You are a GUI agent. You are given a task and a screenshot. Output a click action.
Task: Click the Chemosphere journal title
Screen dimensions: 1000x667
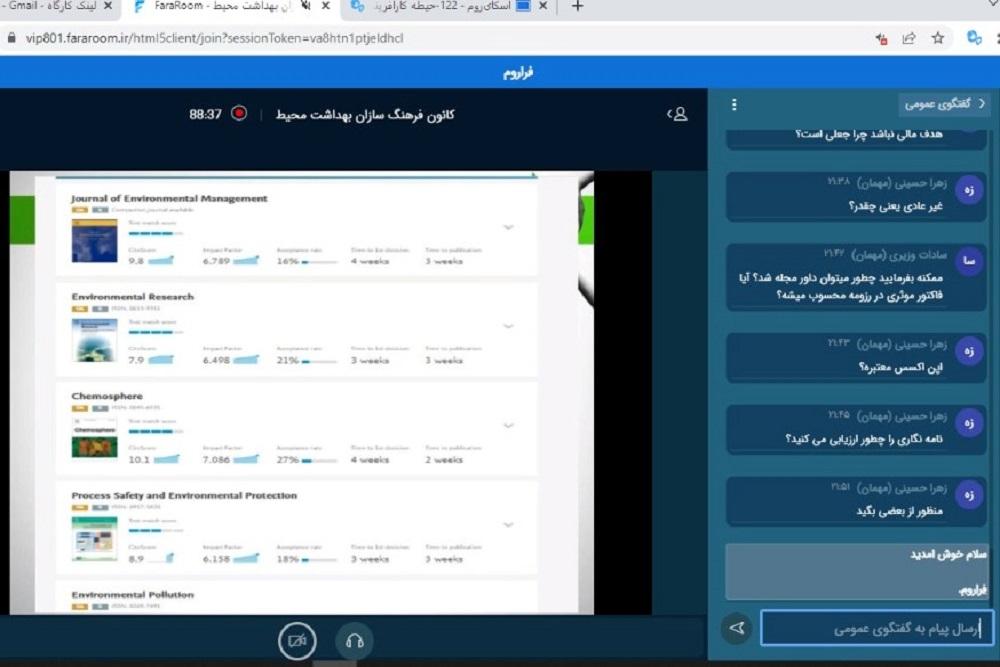pyautogui.click(x=107, y=396)
